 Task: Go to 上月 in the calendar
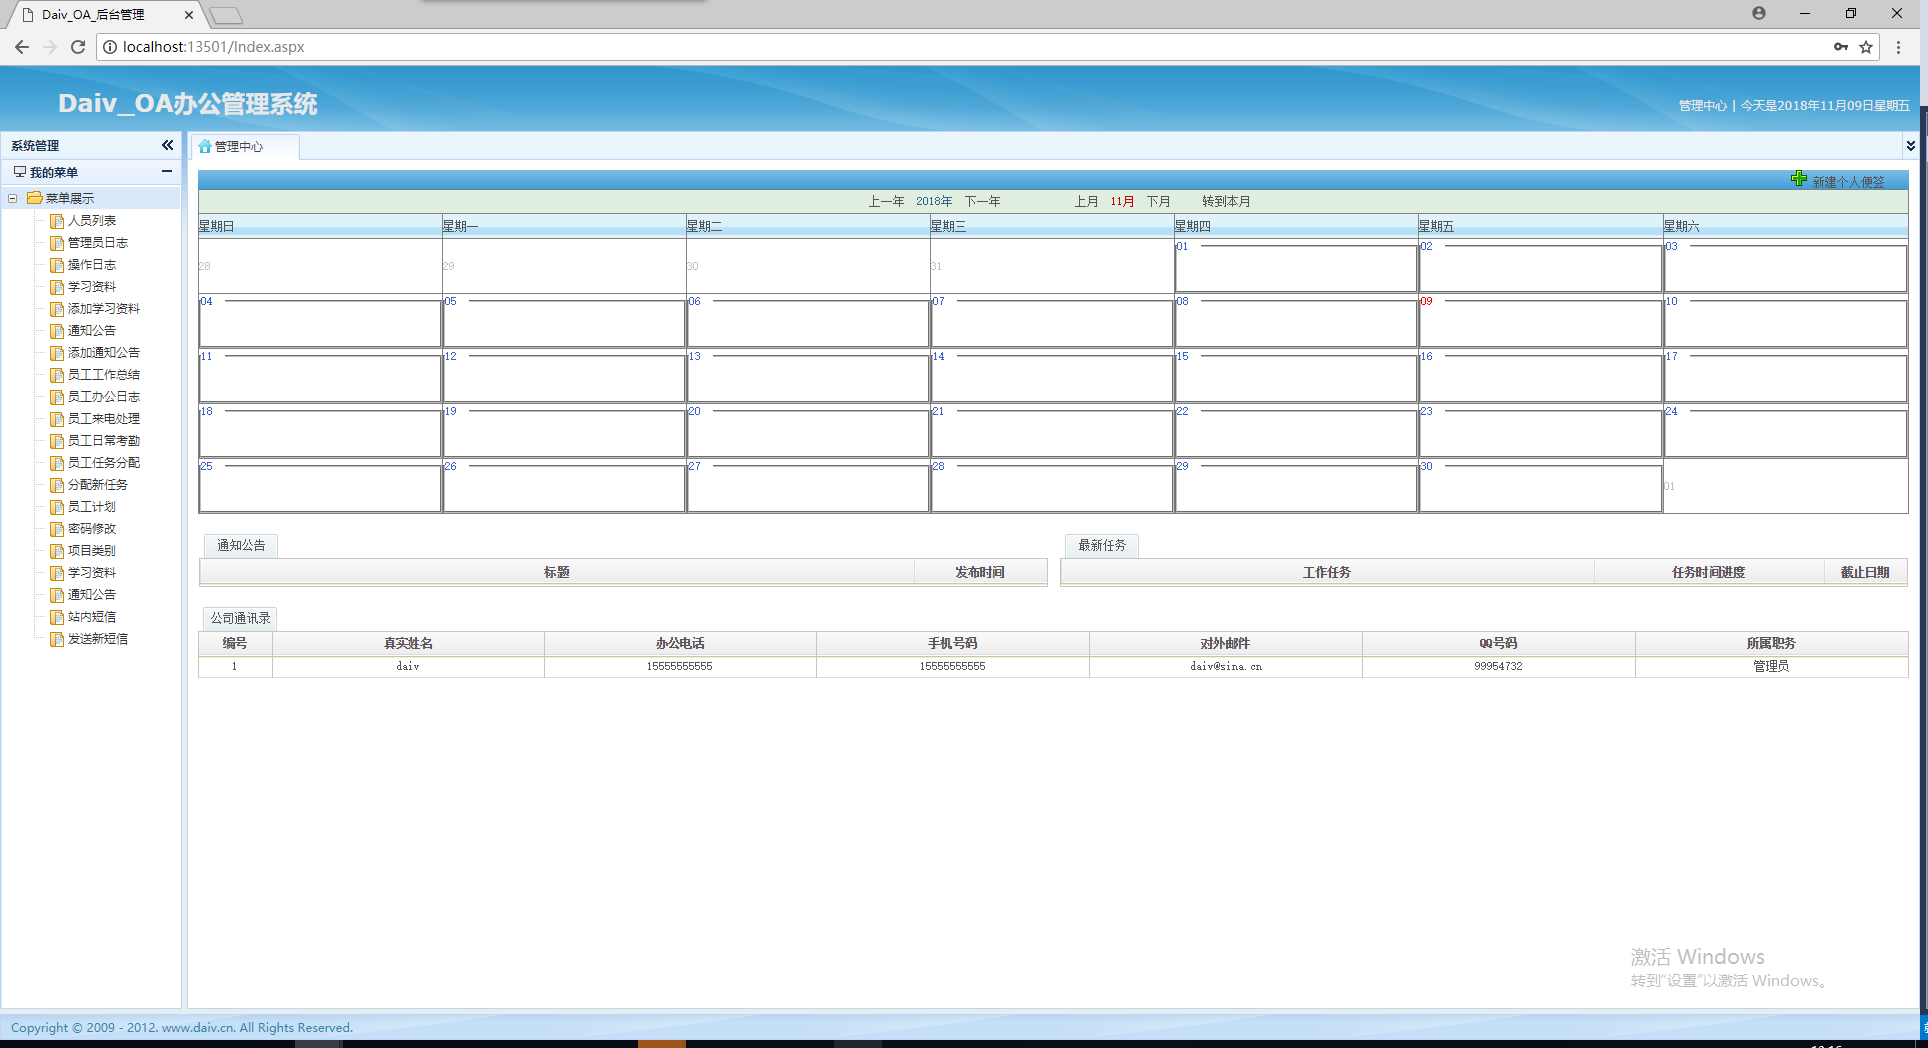click(1086, 201)
